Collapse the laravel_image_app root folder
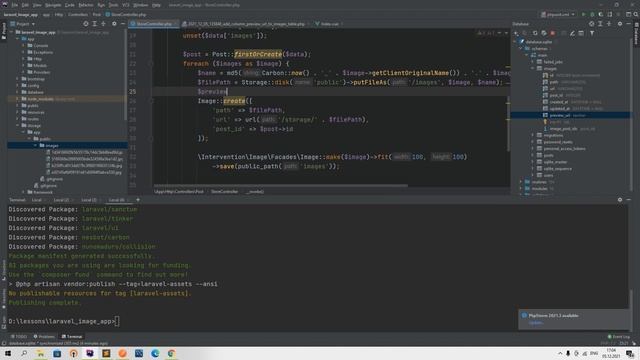This screenshot has width=640, height=360. pyautogui.click(x=12, y=32)
